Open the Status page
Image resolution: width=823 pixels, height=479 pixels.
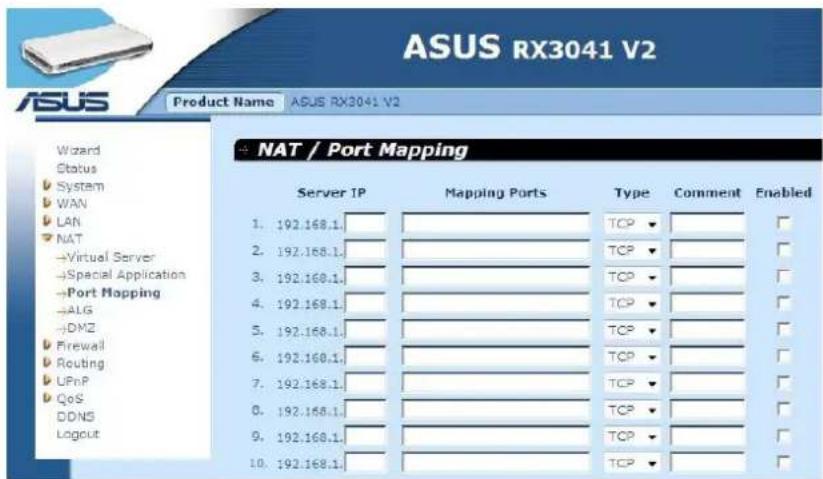77,168
